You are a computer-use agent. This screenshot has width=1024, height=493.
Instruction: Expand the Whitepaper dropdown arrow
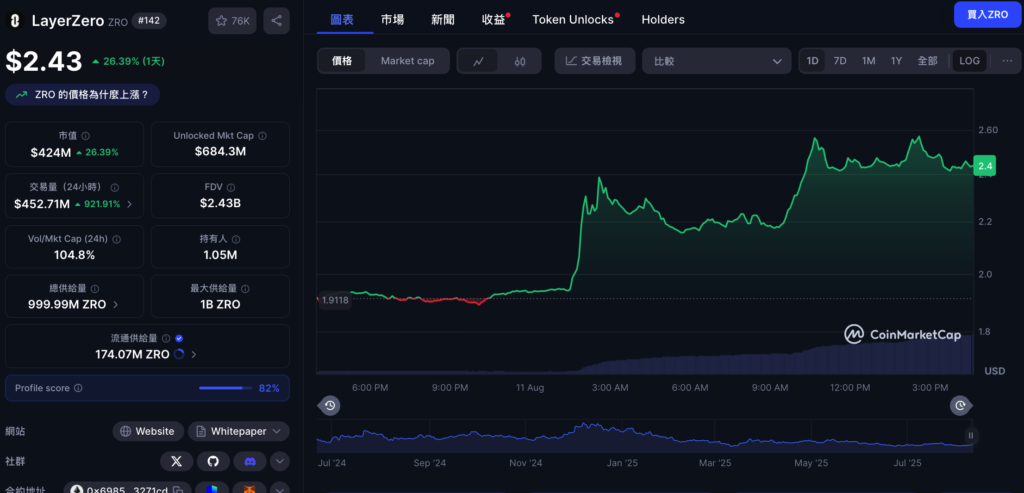click(277, 431)
